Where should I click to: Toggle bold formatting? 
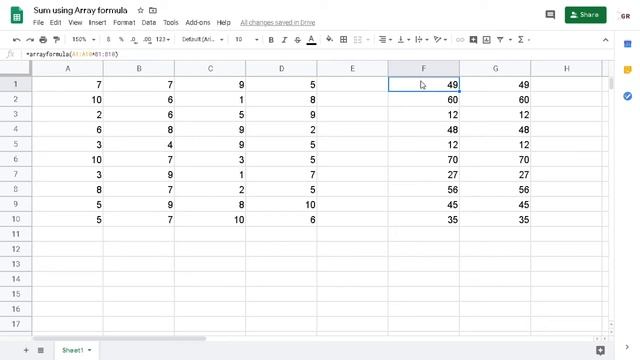click(x=271, y=40)
